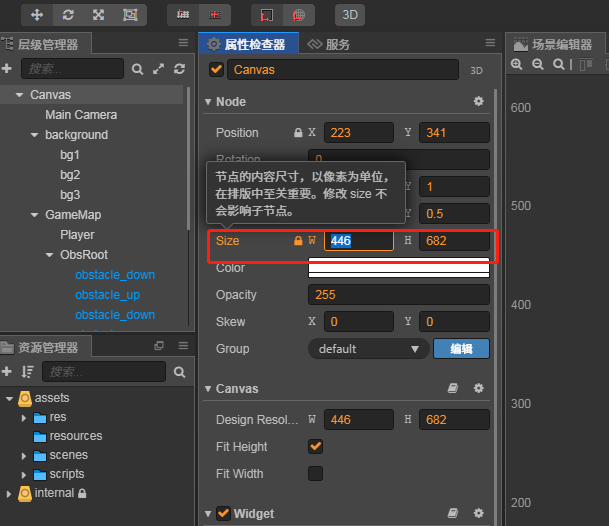609x526 pixels.
Task: Open the hierarchy panel hamburger menu
Action: click(x=183, y=42)
